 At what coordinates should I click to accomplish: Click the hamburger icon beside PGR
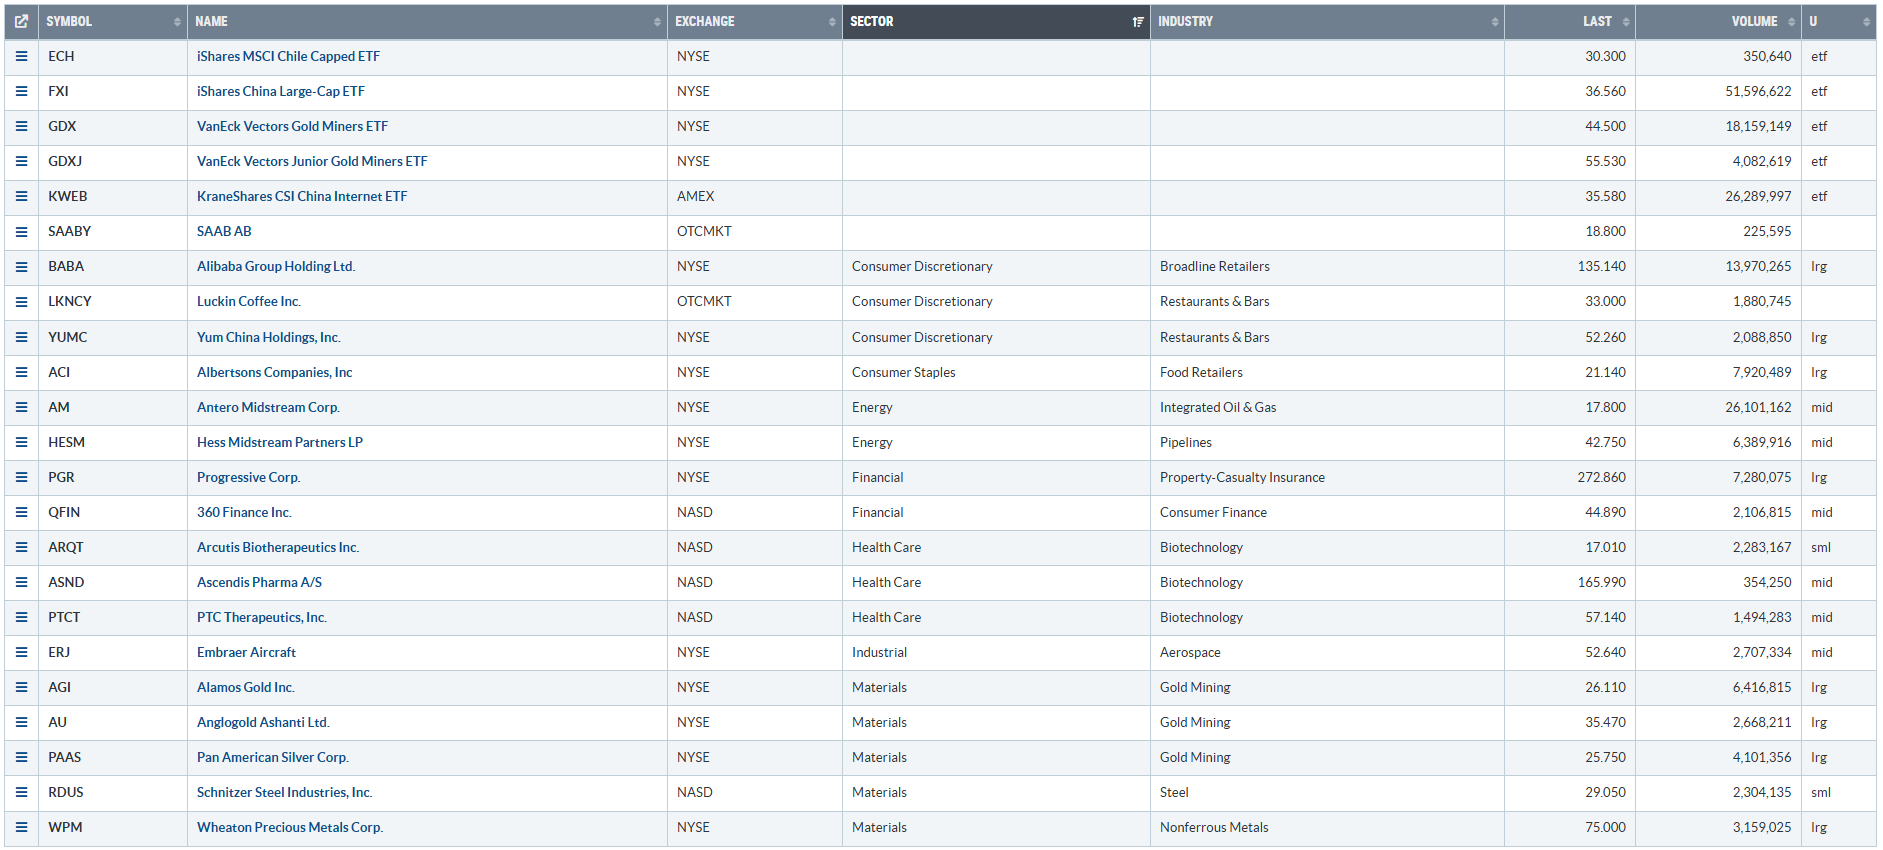[21, 477]
